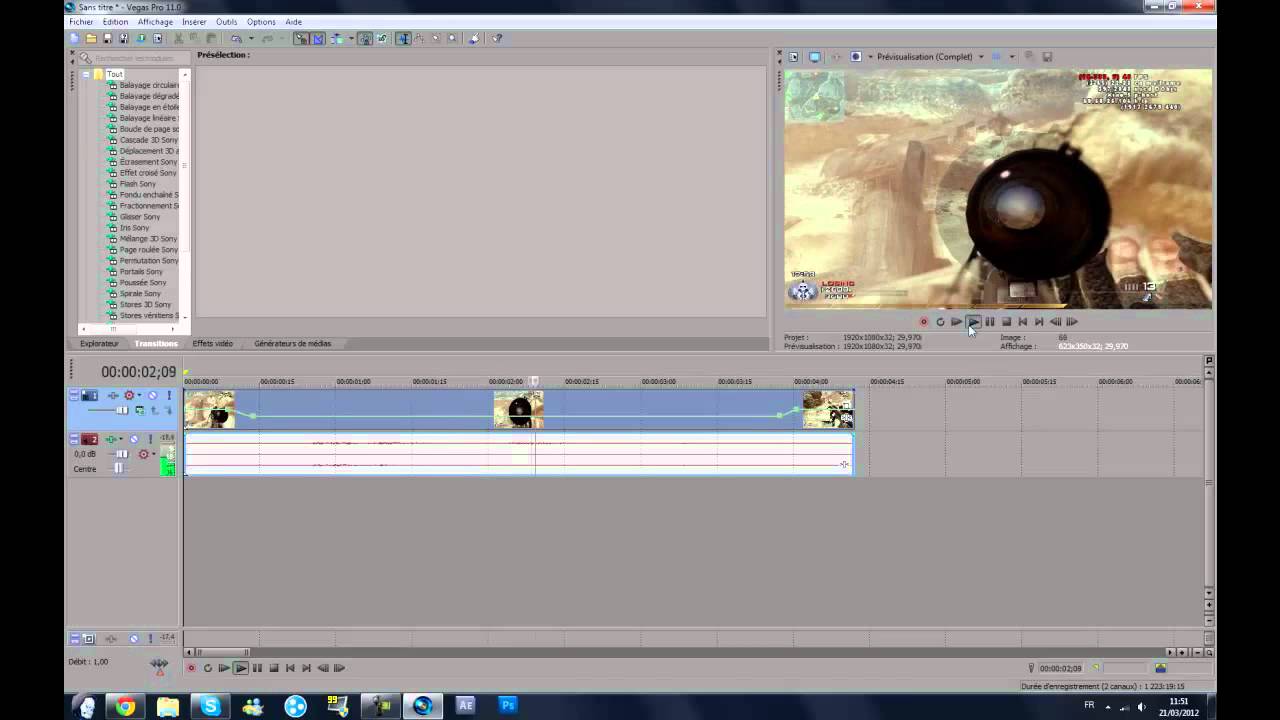Image resolution: width=1280 pixels, height=720 pixels.
Task: Stop playback in the preview window
Action: 1006,322
